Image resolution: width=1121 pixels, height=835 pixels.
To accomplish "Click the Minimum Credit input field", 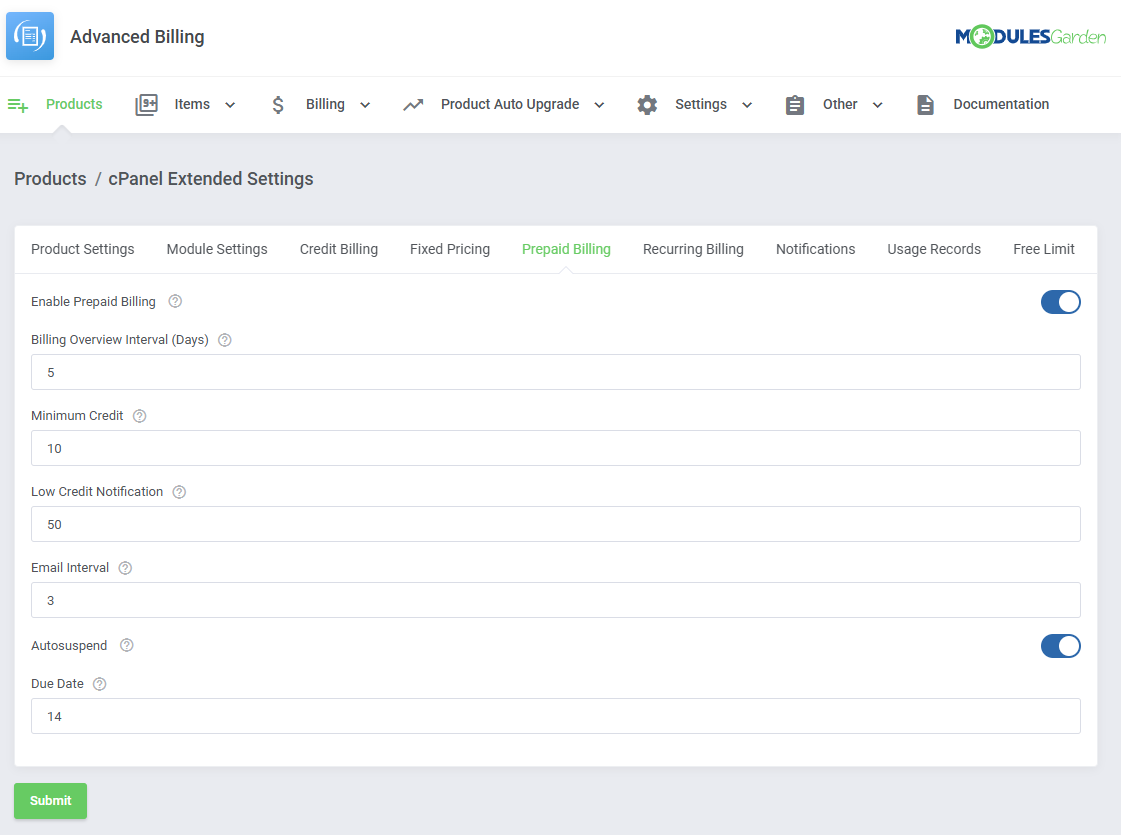I will click(555, 448).
